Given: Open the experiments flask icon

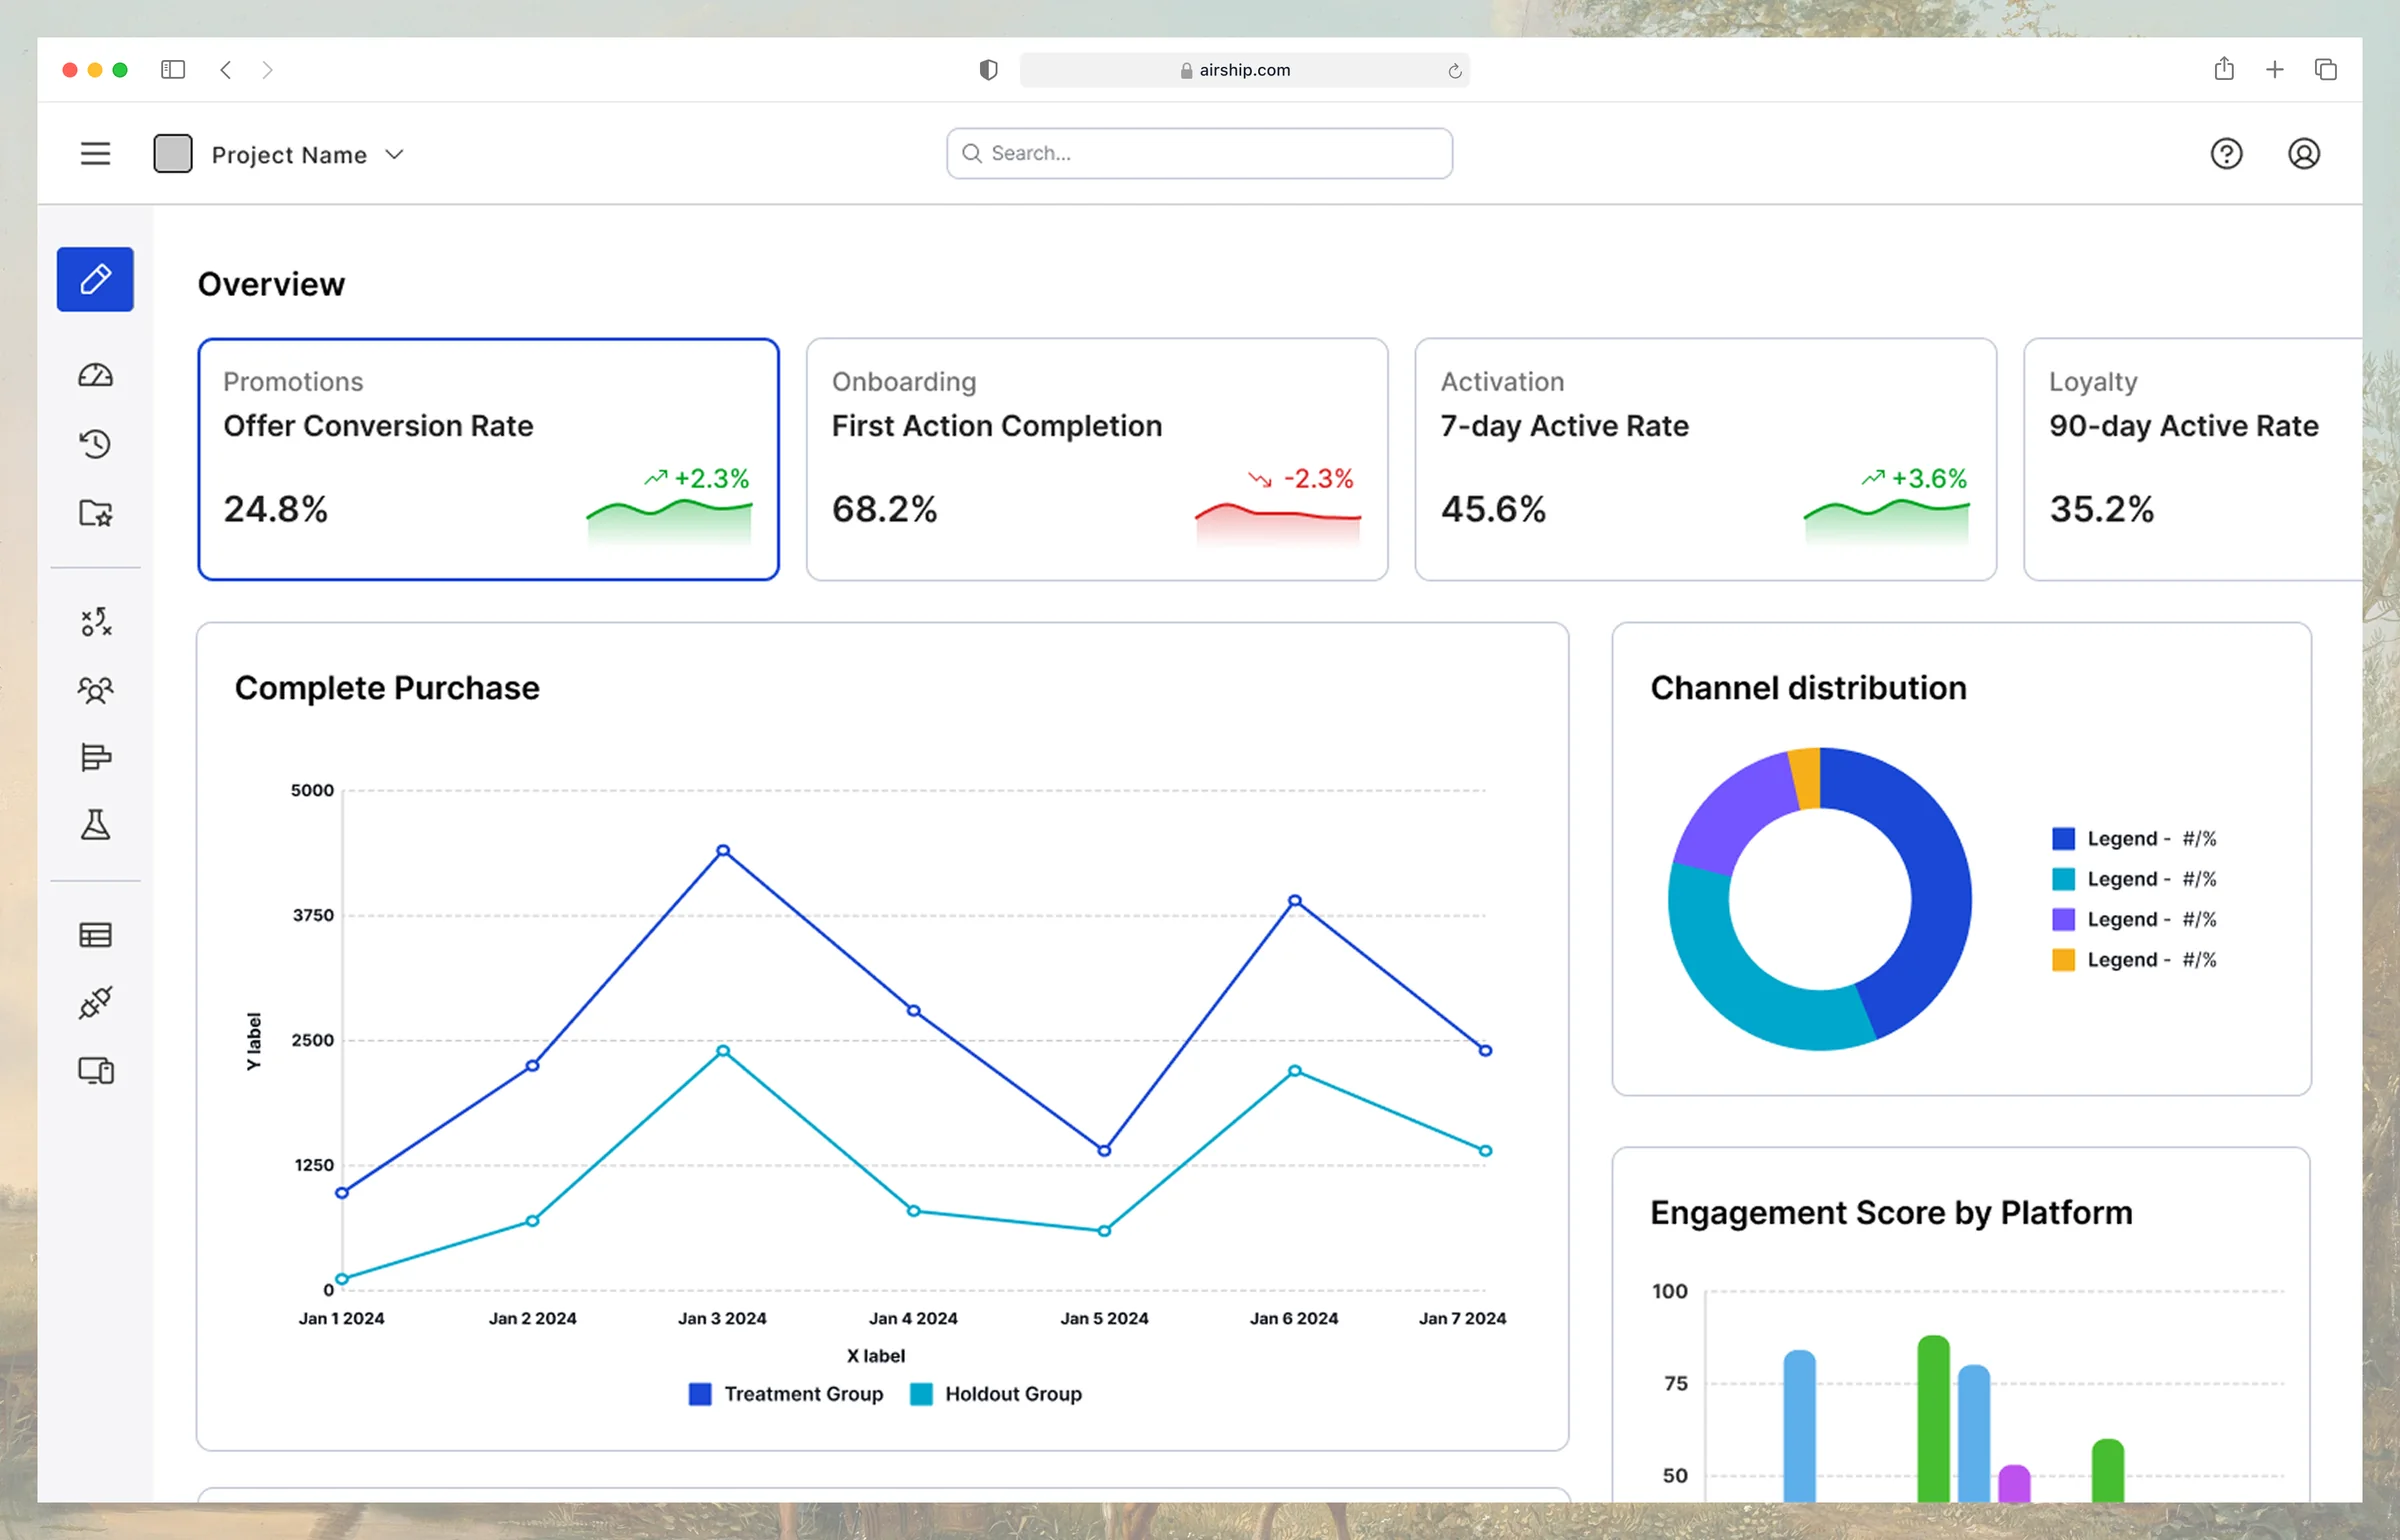Looking at the screenshot, I should 95,825.
